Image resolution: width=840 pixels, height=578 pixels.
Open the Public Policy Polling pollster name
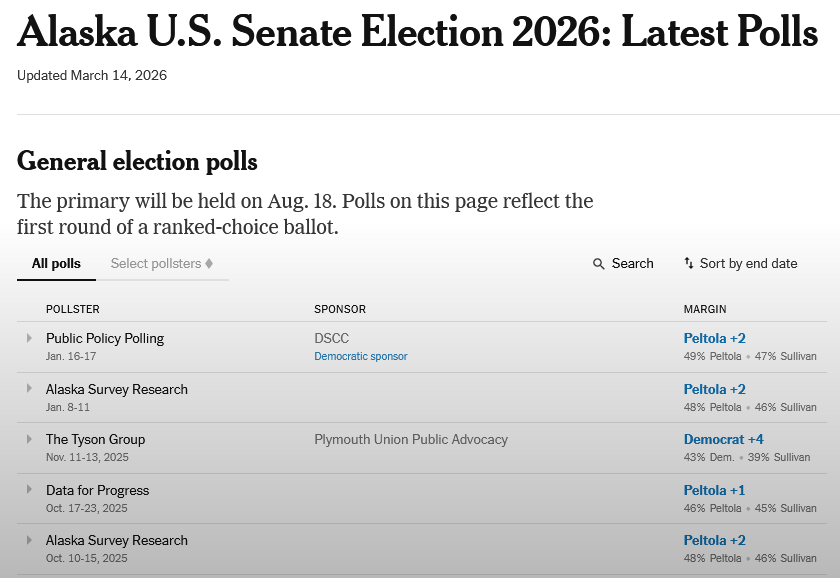click(105, 339)
